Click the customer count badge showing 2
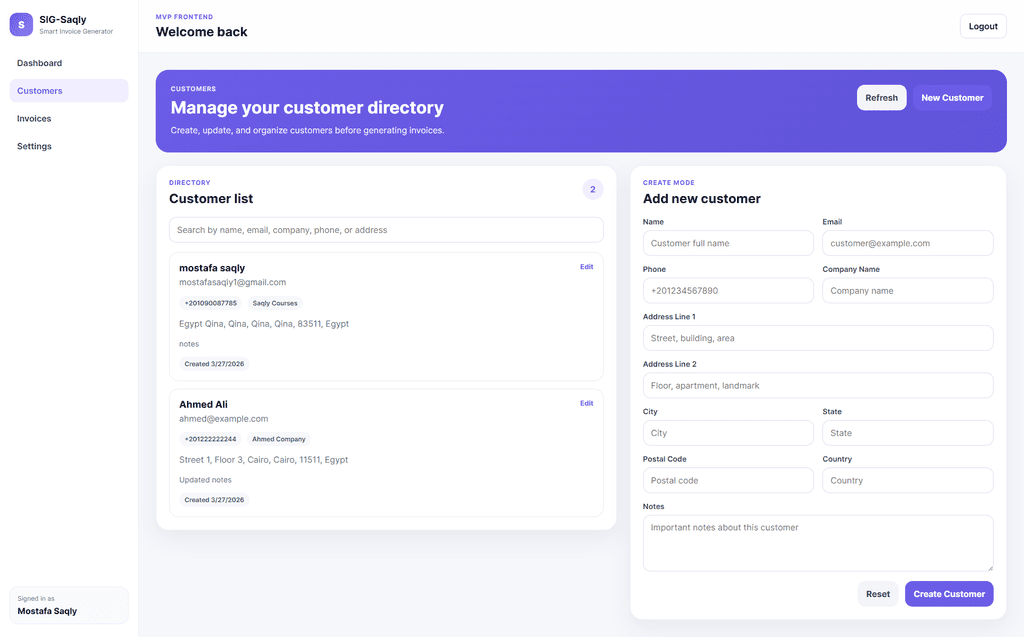1024x637 pixels. pos(592,189)
